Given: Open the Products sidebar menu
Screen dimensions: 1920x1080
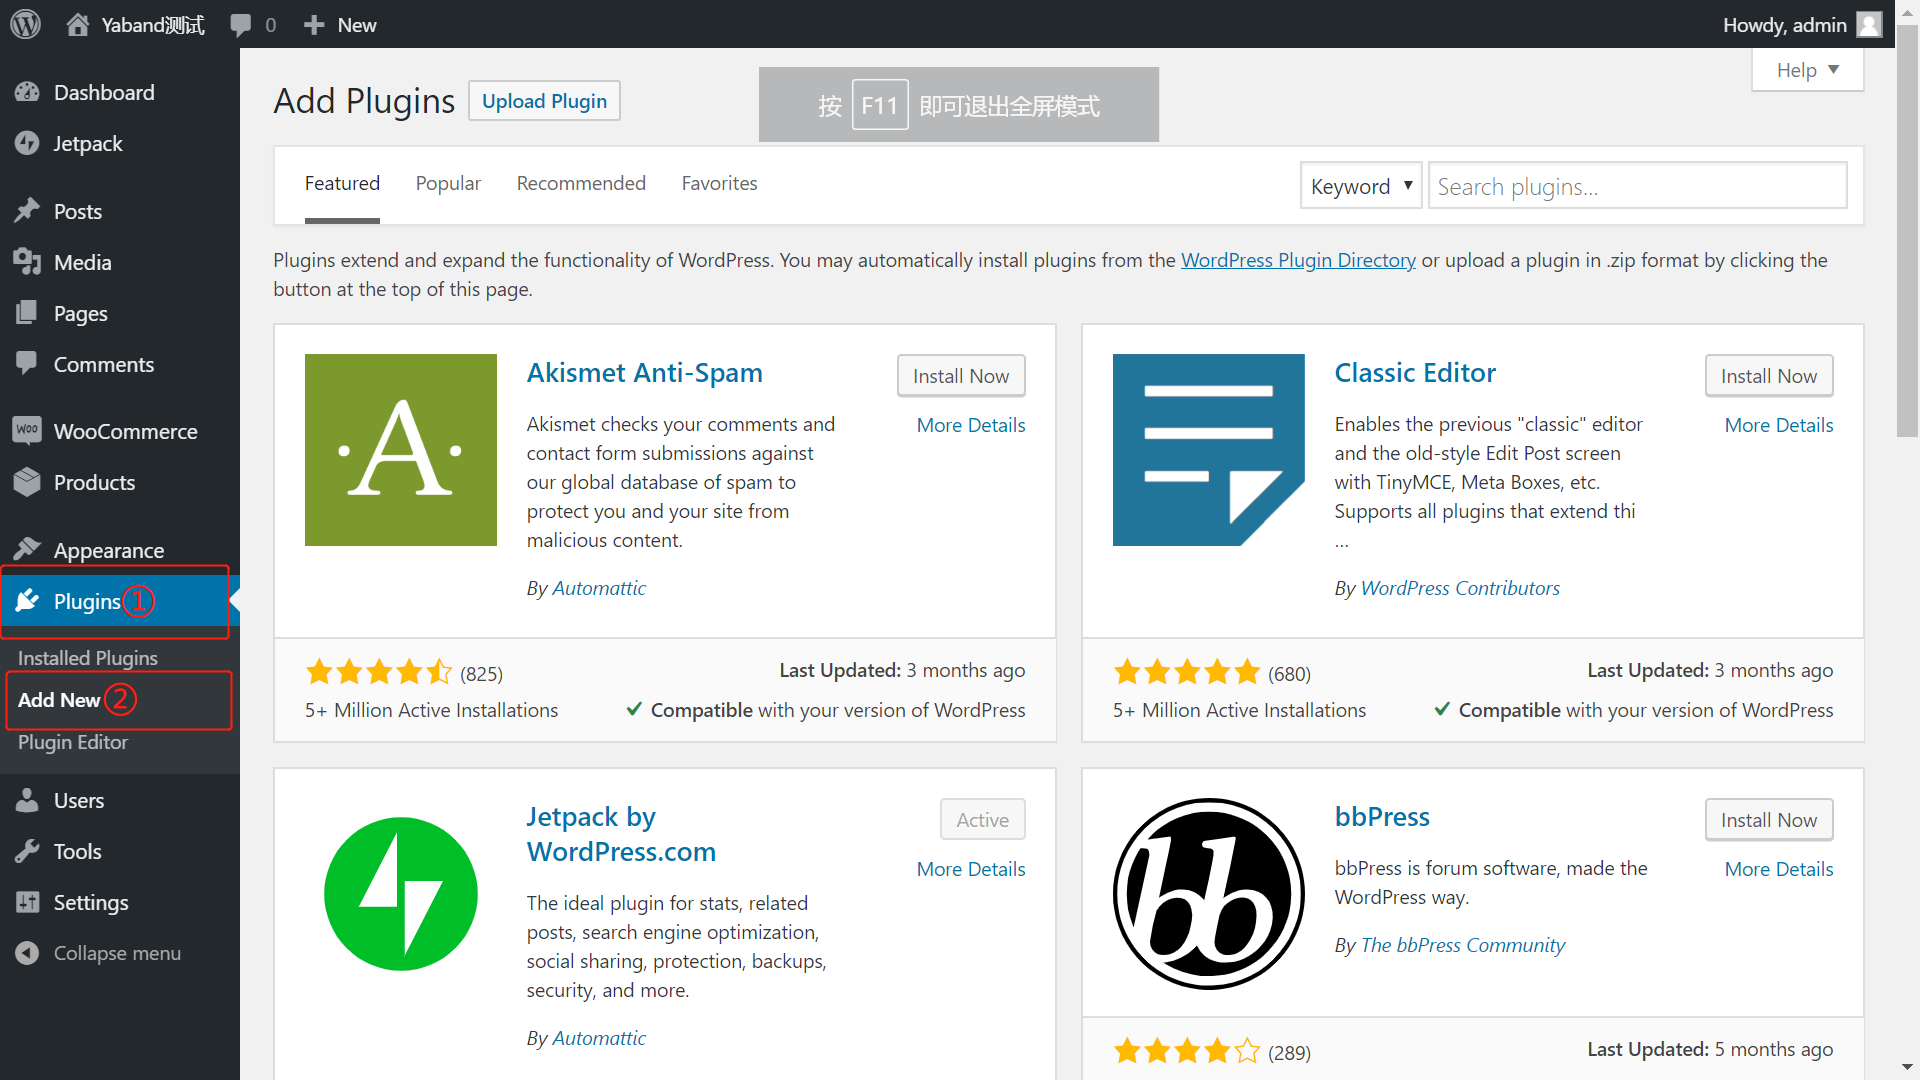Looking at the screenshot, I should [x=94, y=483].
